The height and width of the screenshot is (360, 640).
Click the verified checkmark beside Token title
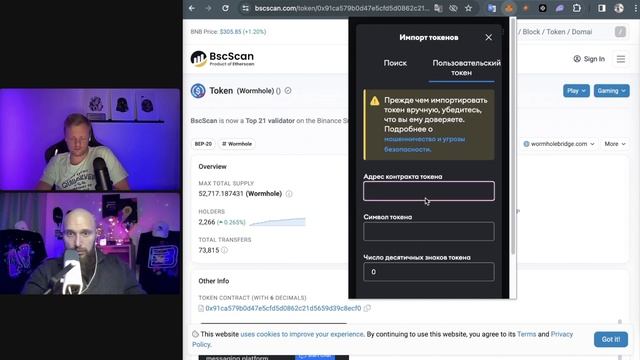(x=288, y=91)
